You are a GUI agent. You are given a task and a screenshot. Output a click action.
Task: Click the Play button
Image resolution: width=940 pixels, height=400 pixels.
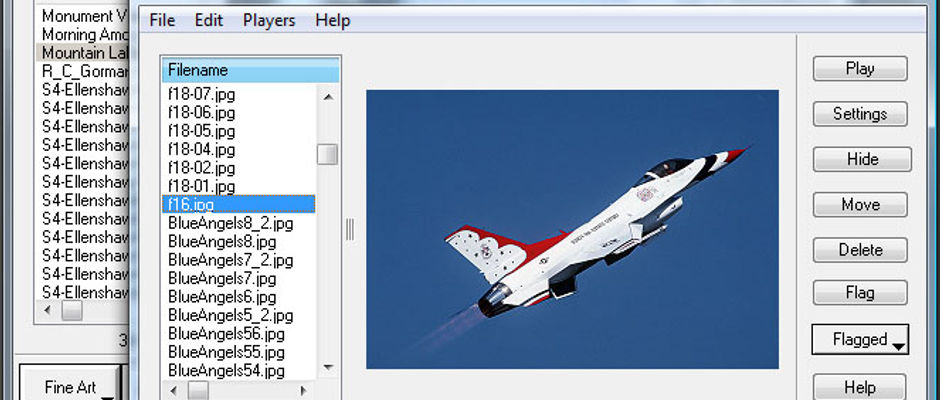pos(860,68)
